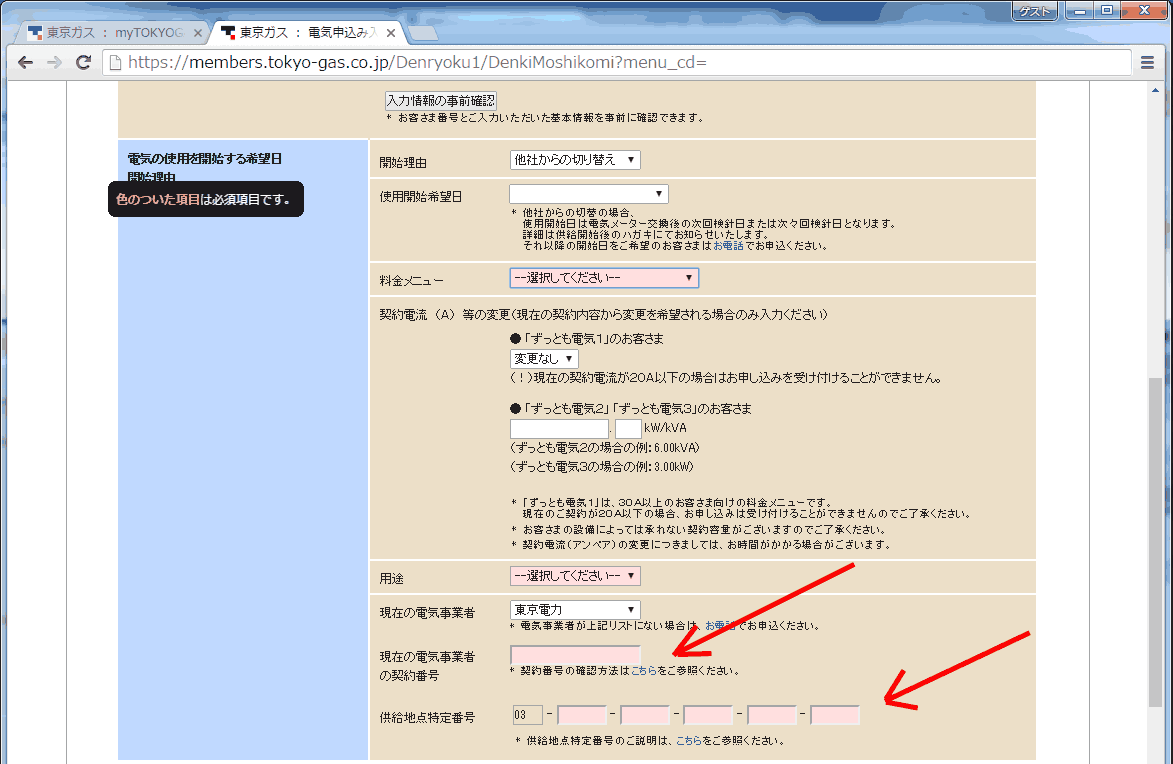Viewport: 1173px width, 764px height.
Task: Click the 電気の使用を開始する希望日 heading
Action: pos(204,159)
